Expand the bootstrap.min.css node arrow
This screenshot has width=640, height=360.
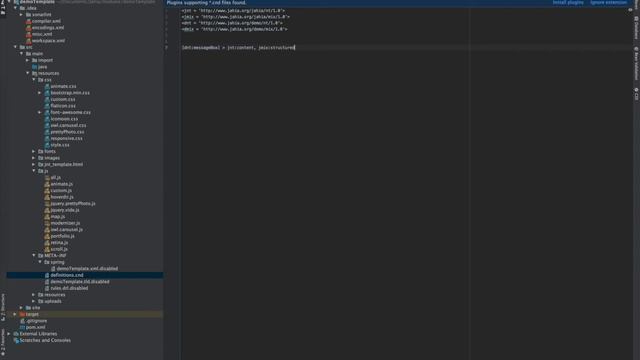pos(40,93)
